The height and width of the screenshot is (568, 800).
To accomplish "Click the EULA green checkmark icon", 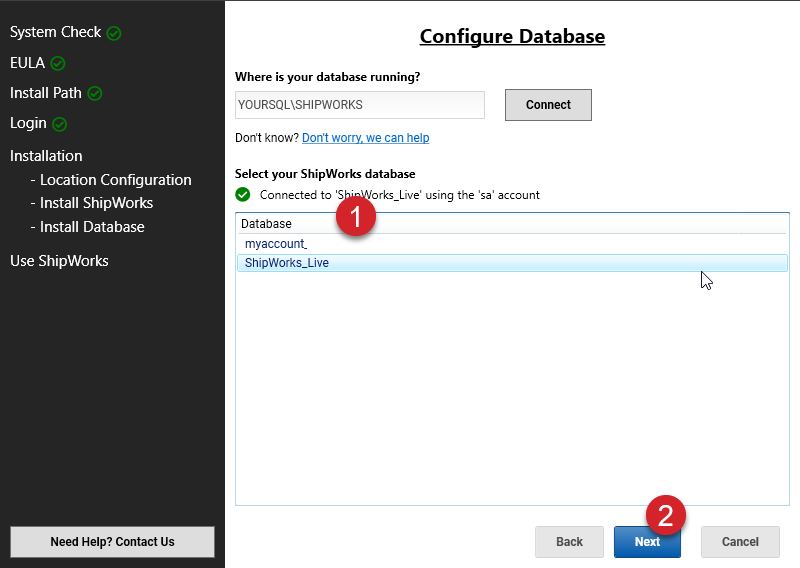I will 58,63.
